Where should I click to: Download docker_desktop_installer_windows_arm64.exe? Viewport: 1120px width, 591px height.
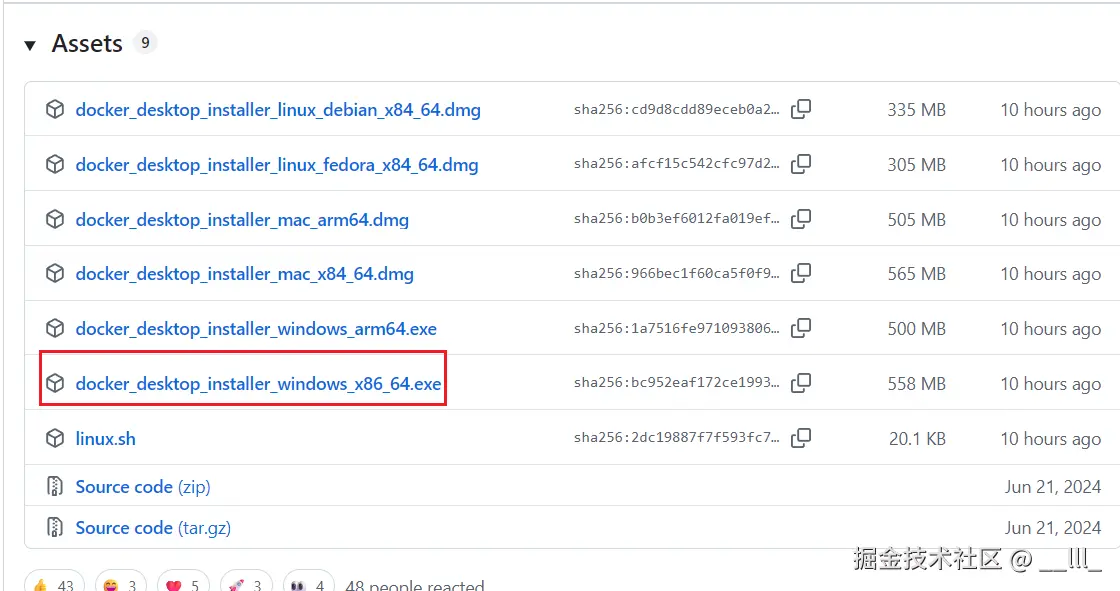(x=256, y=329)
